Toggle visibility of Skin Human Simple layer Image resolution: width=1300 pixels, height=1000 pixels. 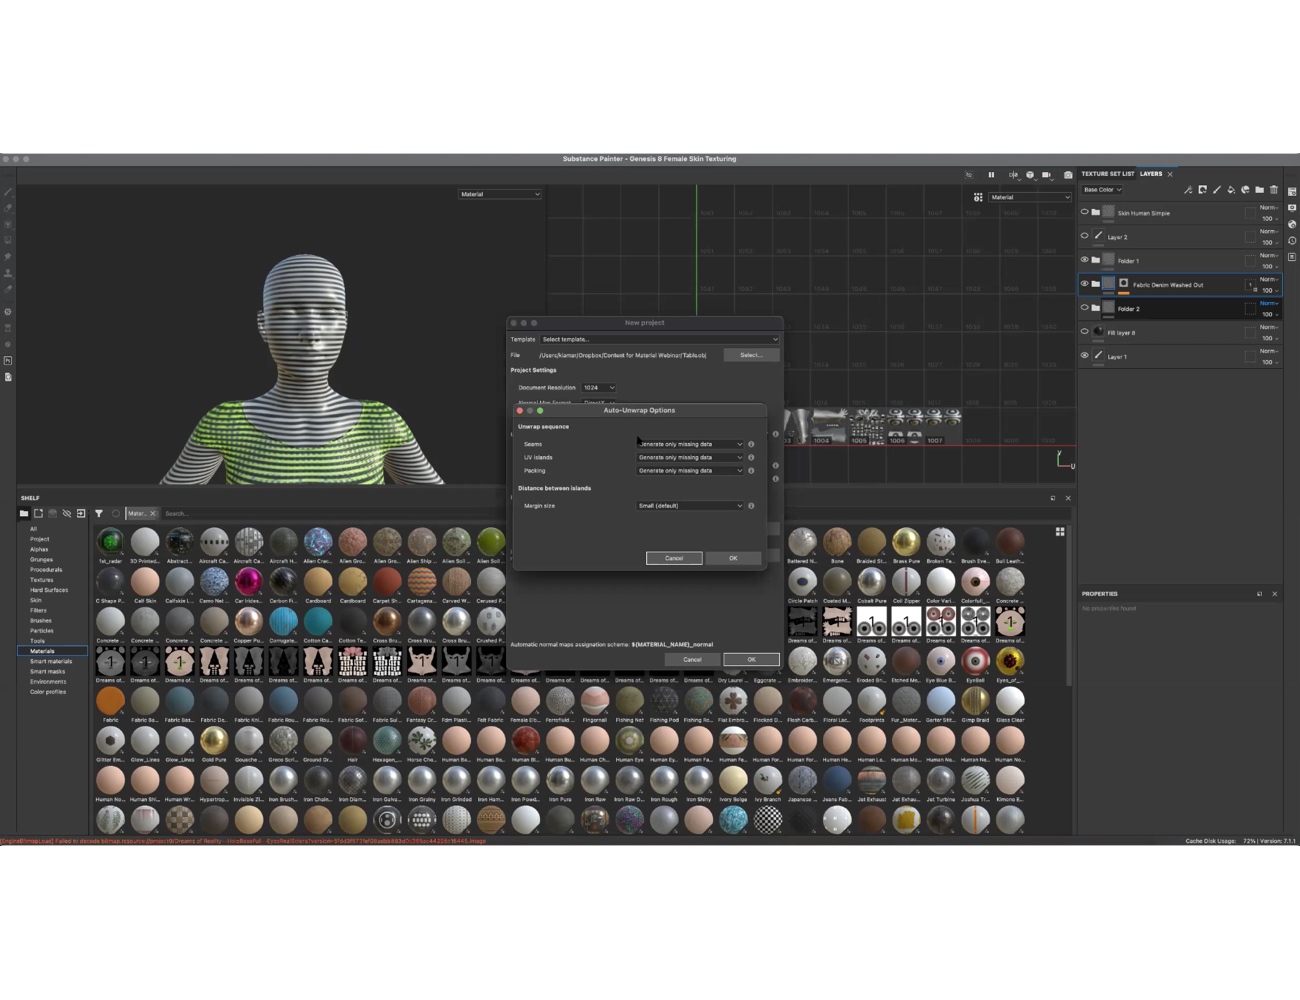point(1085,212)
